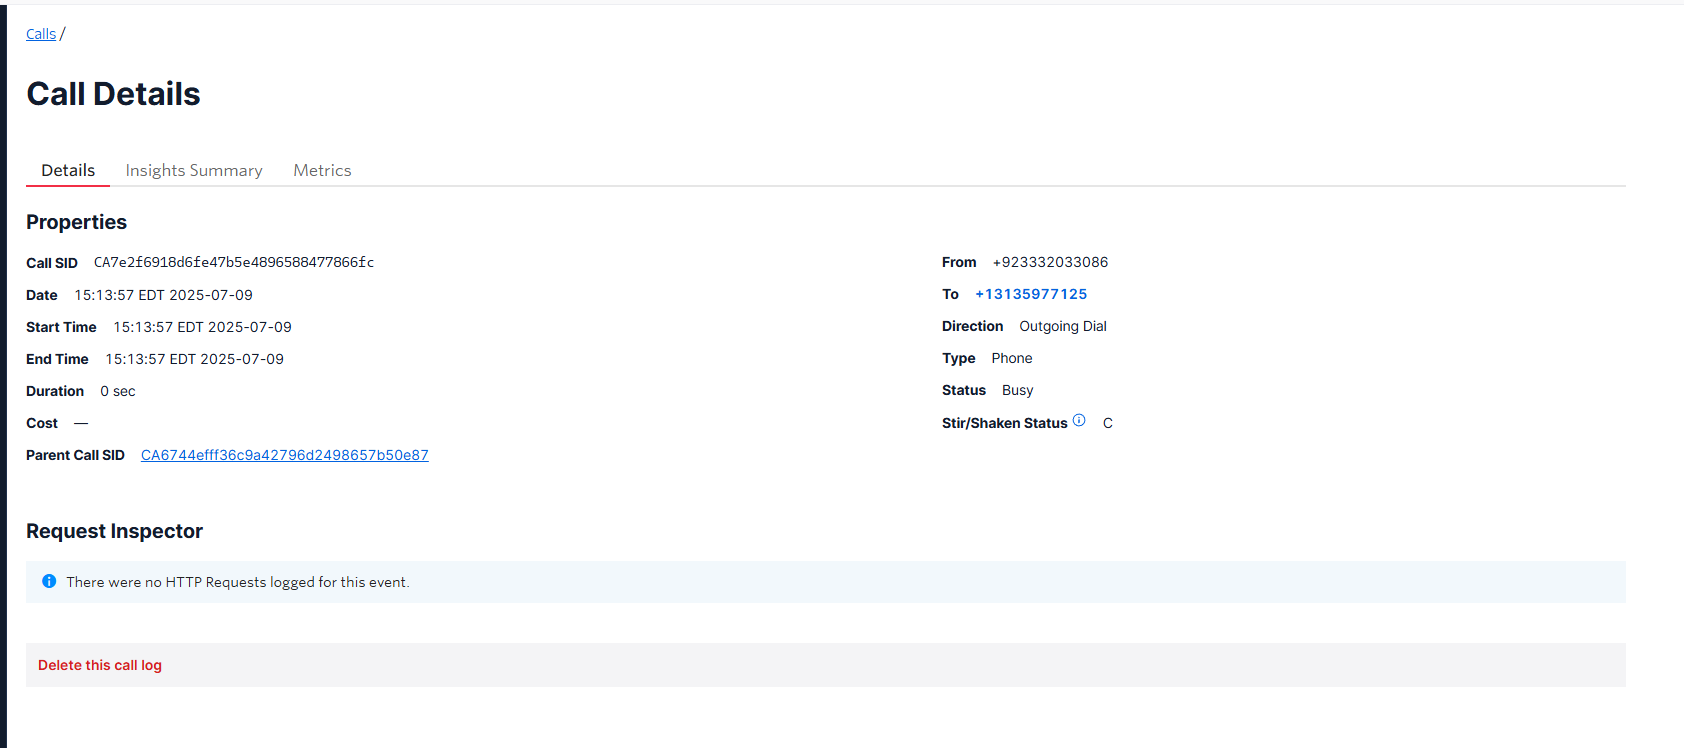Open the Insights Summary tab

point(194,170)
